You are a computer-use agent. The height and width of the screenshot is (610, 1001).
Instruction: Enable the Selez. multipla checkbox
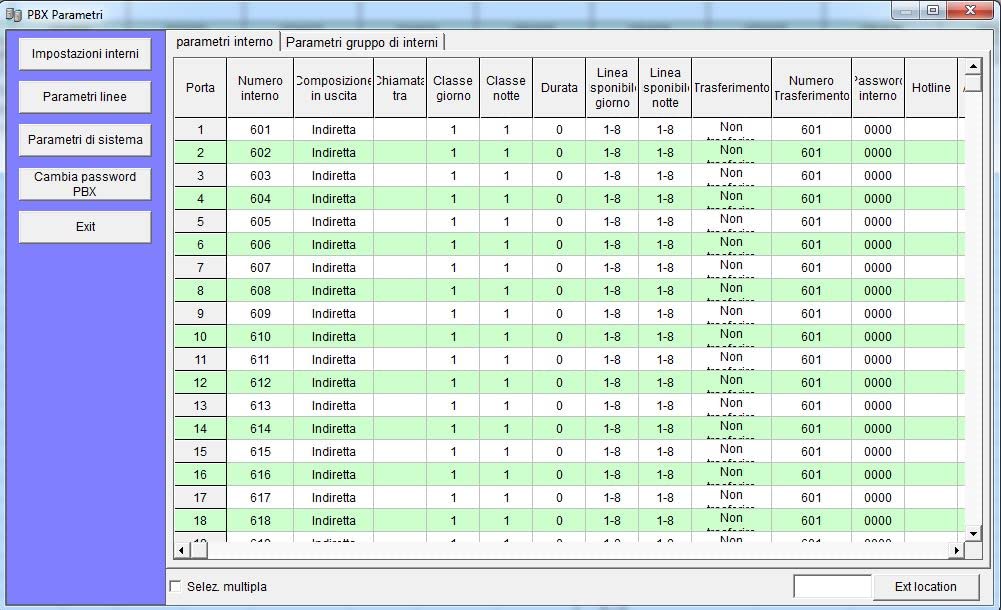(176, 586)
